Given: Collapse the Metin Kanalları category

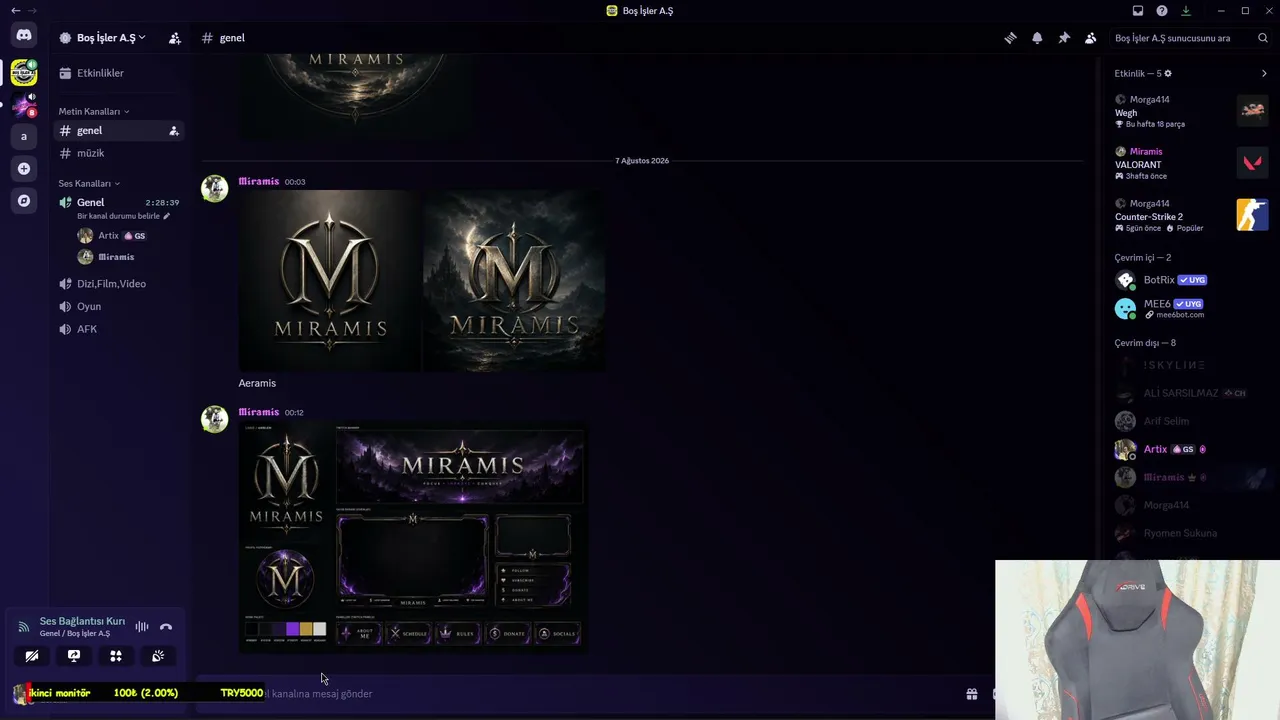Looking at the screenshot, I should (94, 112).
